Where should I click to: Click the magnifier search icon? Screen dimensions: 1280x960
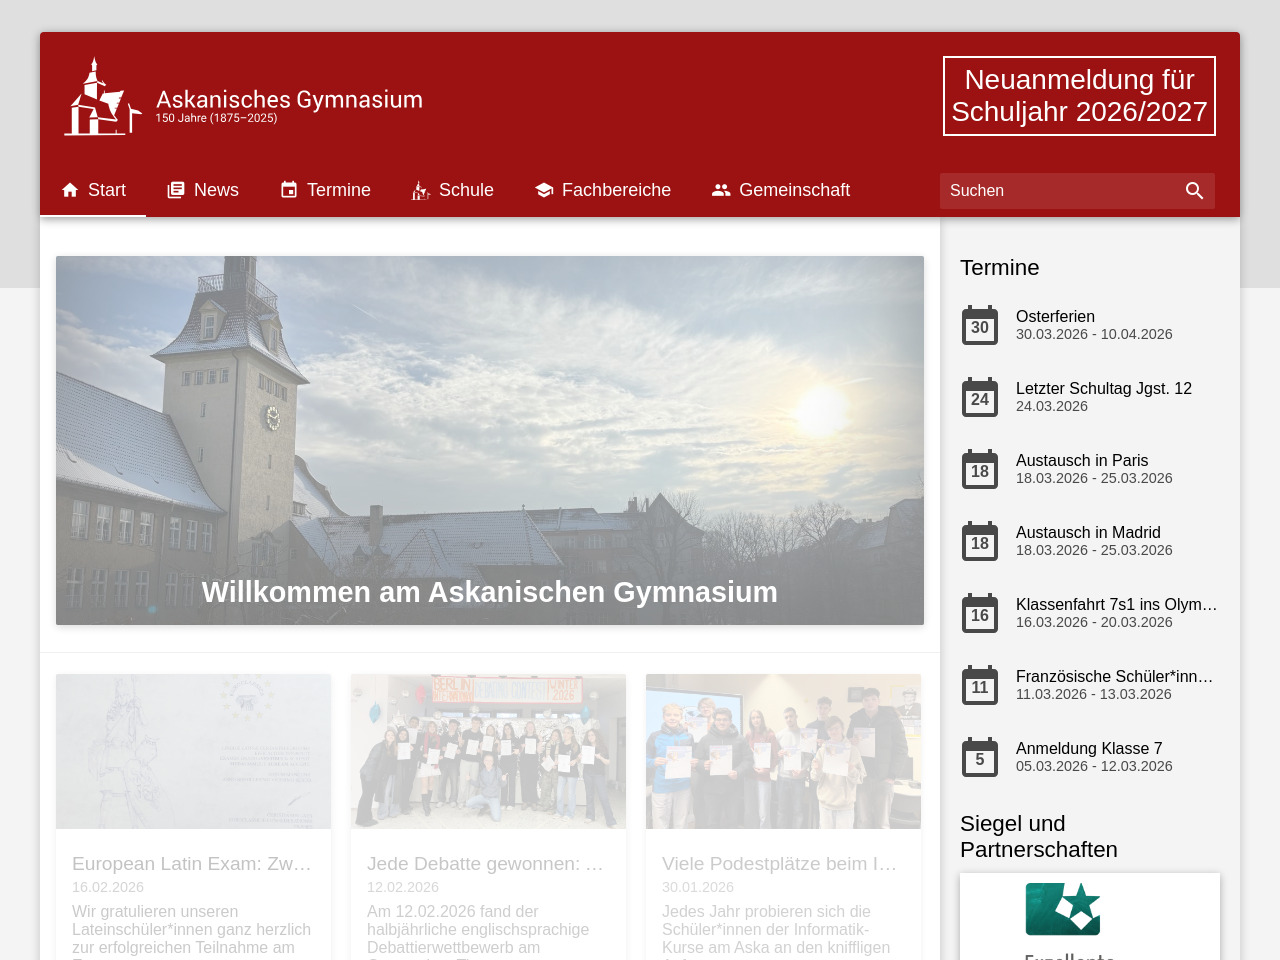click(1194, 191)
